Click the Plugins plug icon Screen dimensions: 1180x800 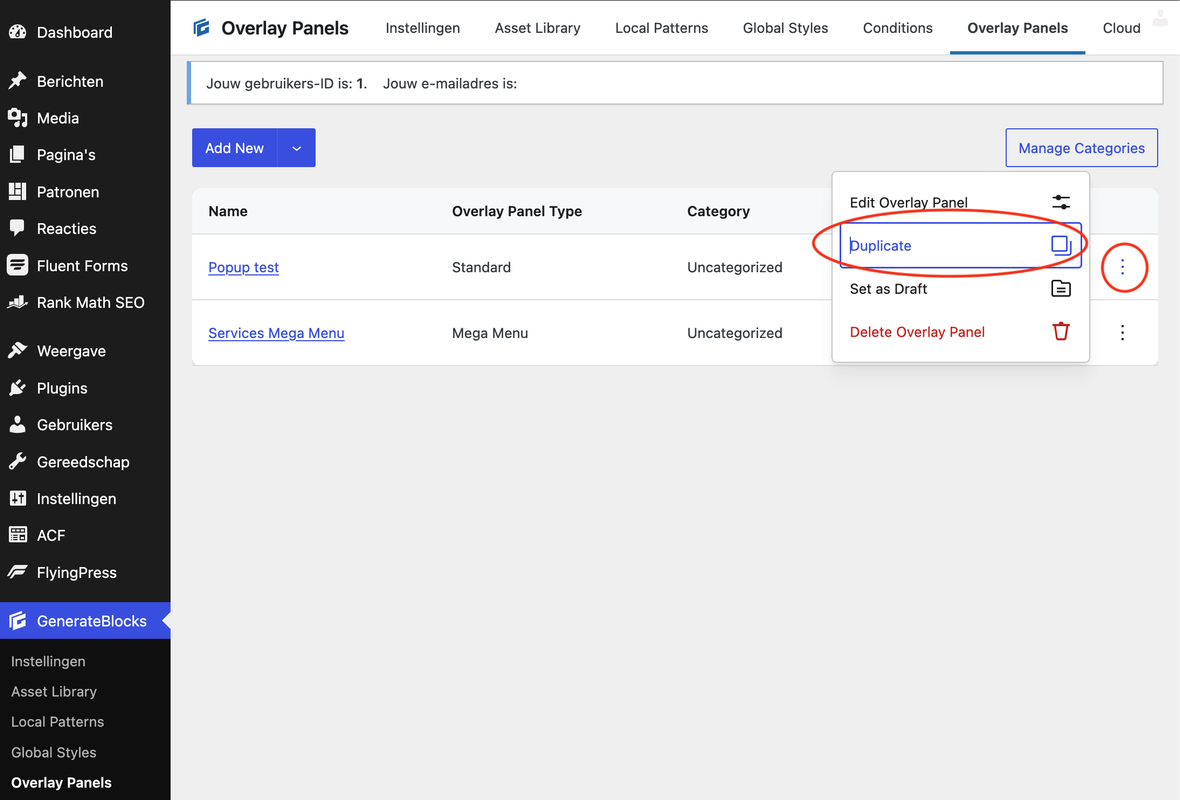17,388
